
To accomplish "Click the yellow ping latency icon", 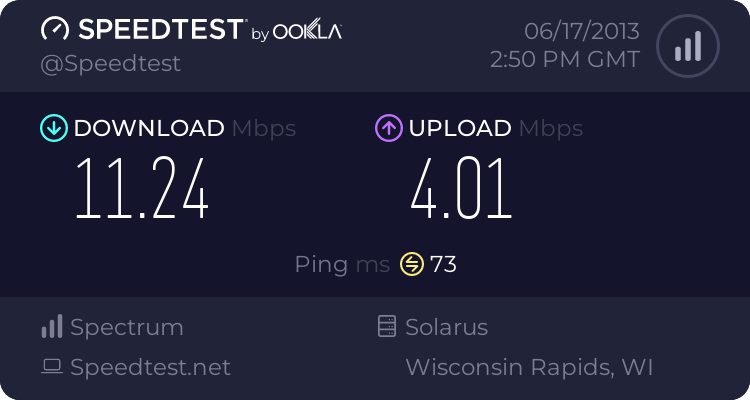I will click(412, 264).
